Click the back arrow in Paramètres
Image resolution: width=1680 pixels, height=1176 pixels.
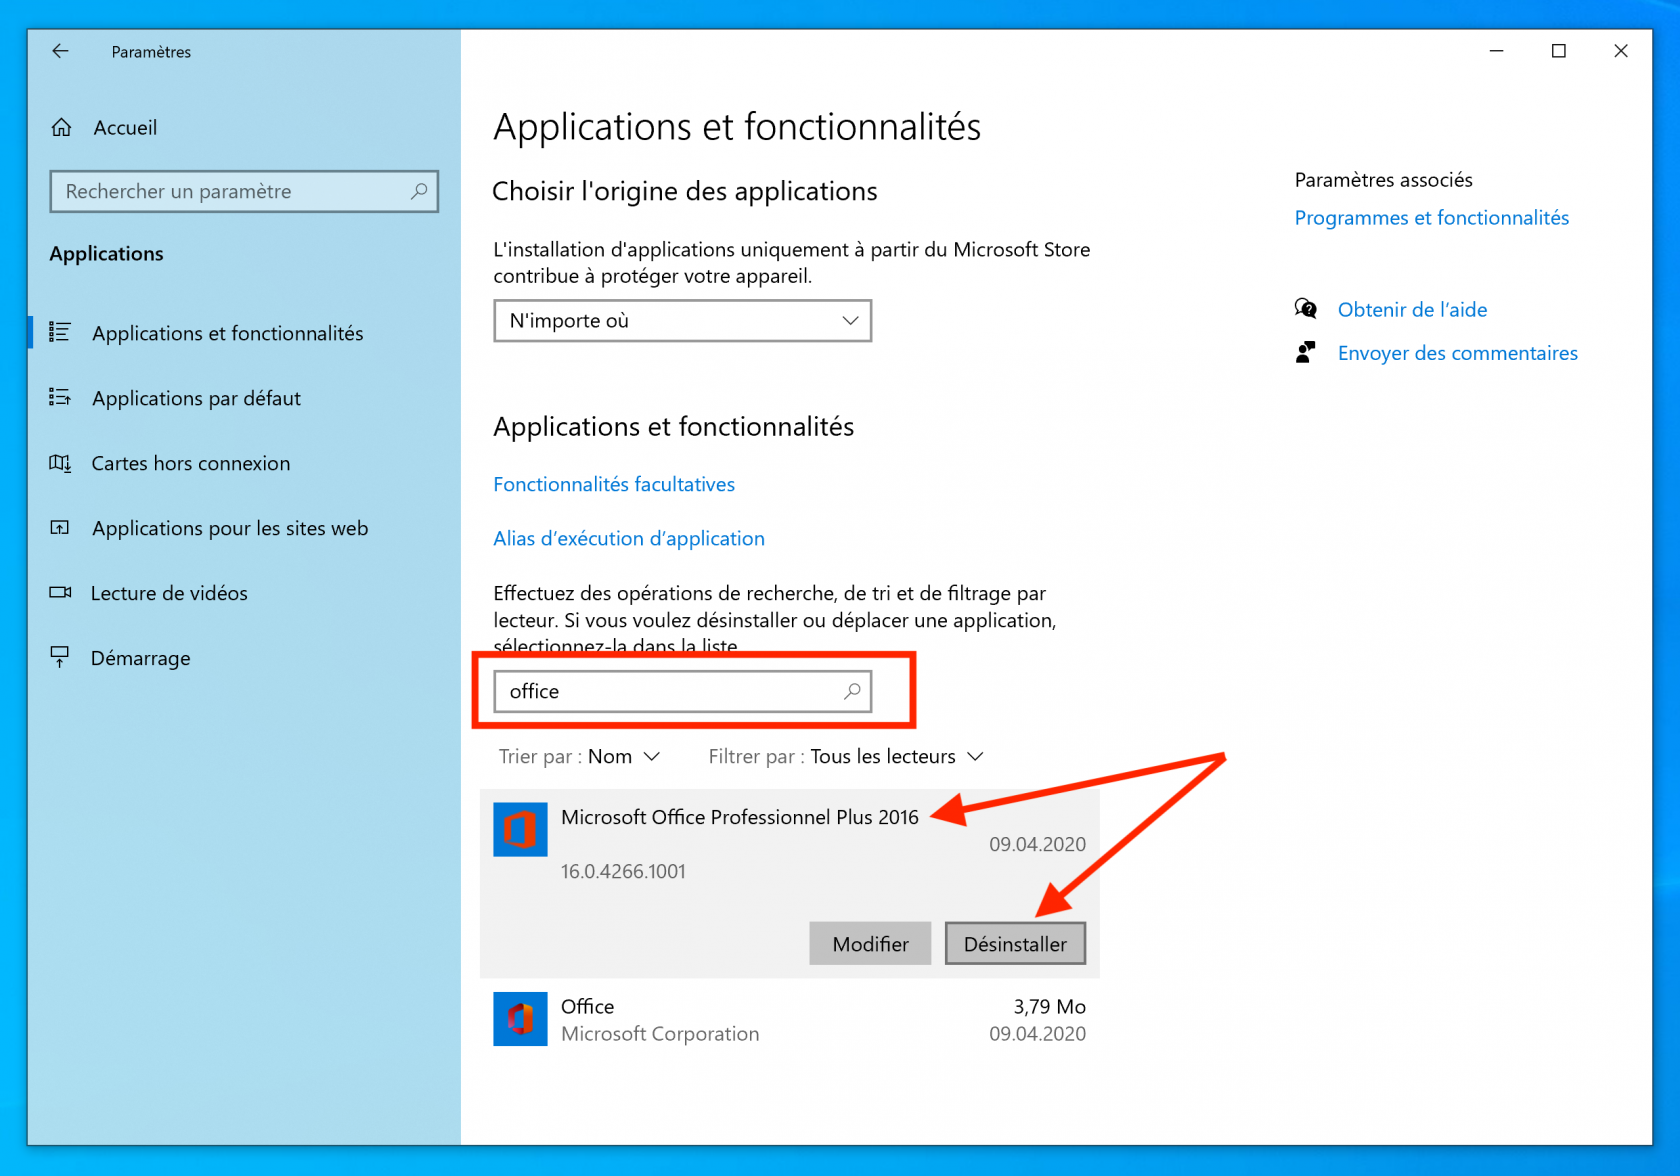tap(61, 51)
